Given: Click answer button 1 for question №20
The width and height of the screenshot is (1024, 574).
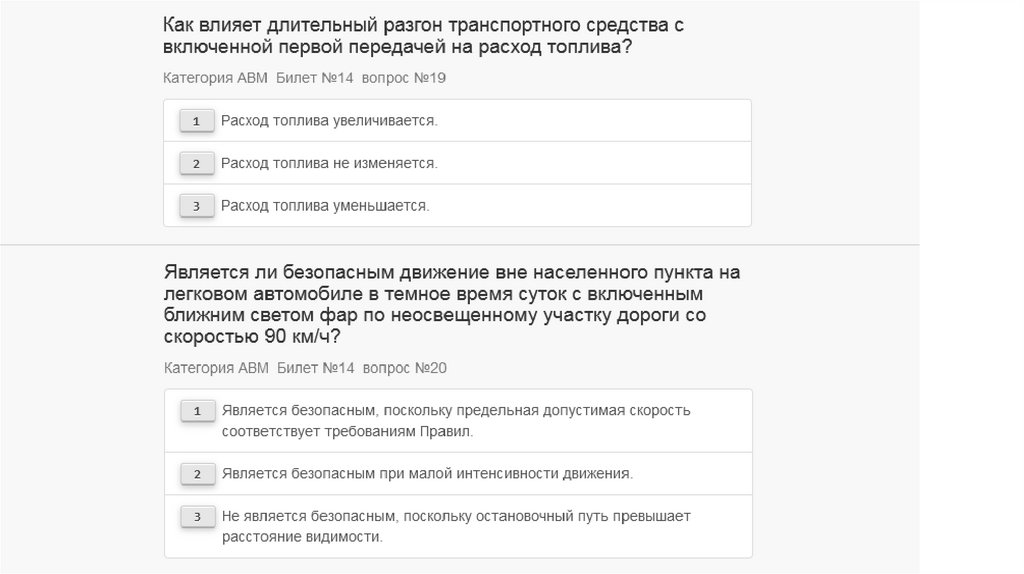Looking at the screenshot, I should click(x=197, y=411).
